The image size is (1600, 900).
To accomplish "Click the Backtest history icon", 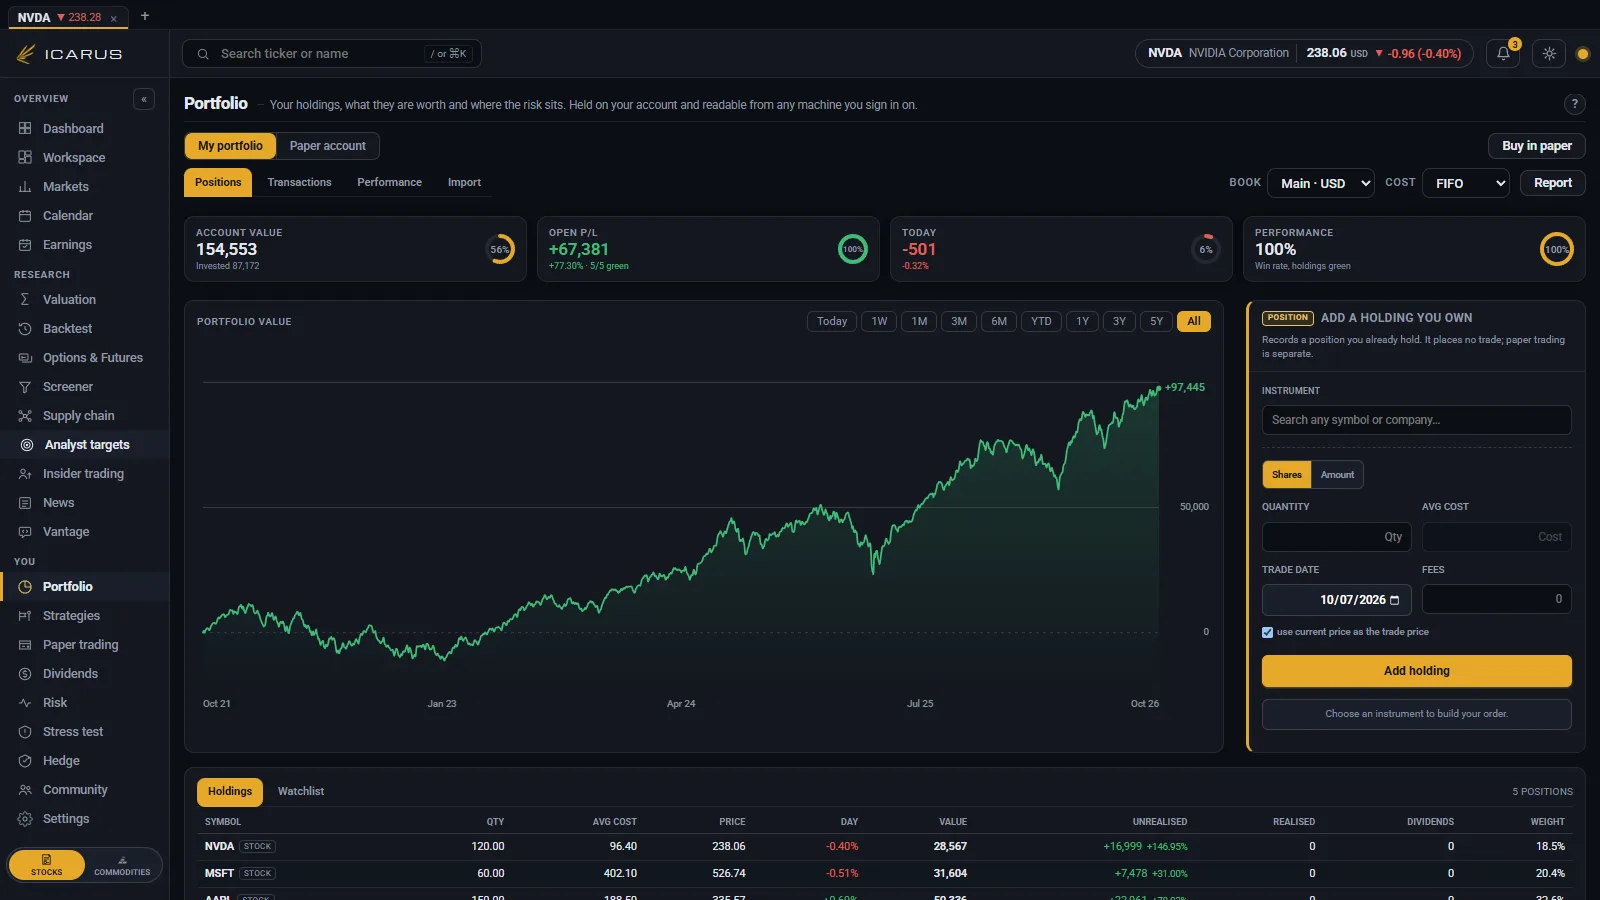I will click(25, 329).
